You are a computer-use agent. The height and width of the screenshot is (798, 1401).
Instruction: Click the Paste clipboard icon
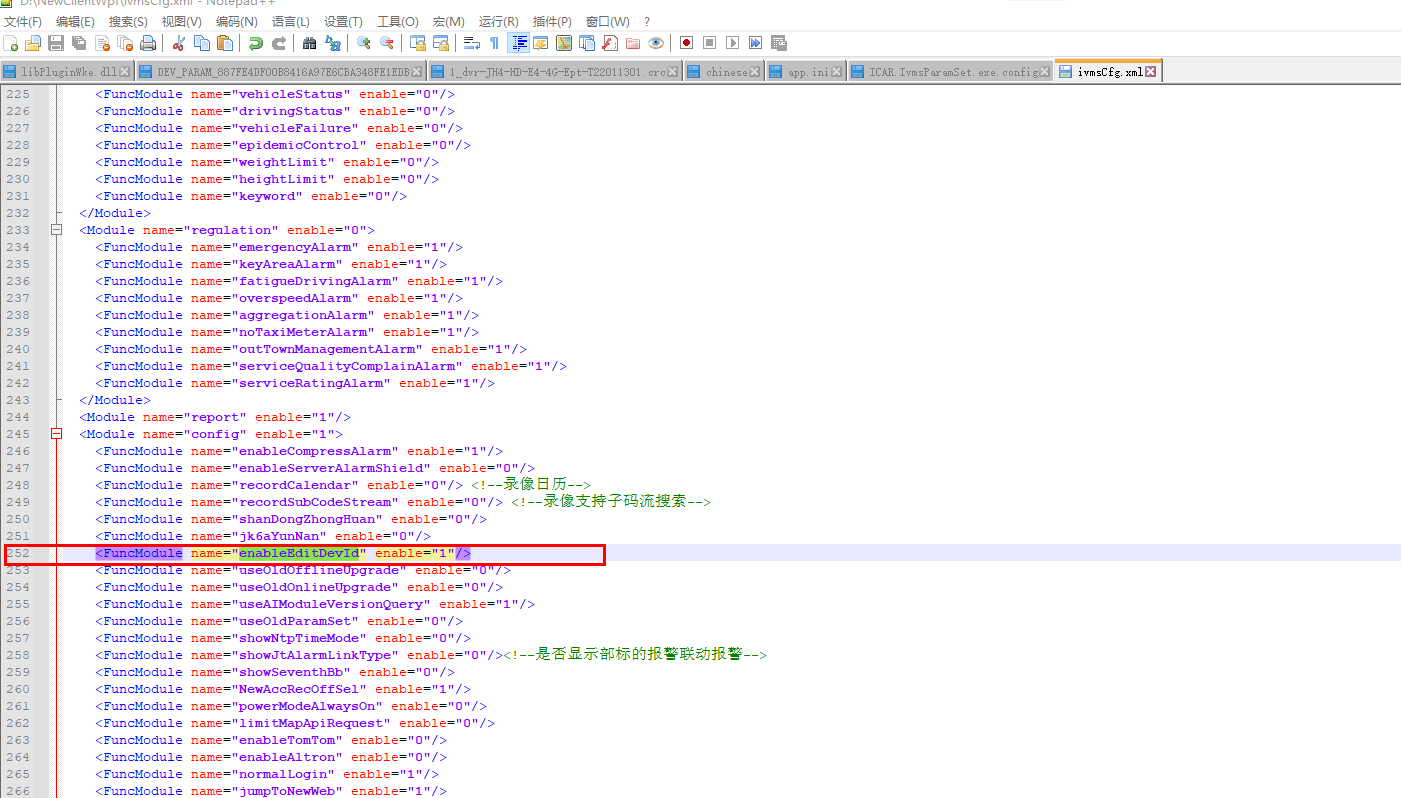(225, 43)
